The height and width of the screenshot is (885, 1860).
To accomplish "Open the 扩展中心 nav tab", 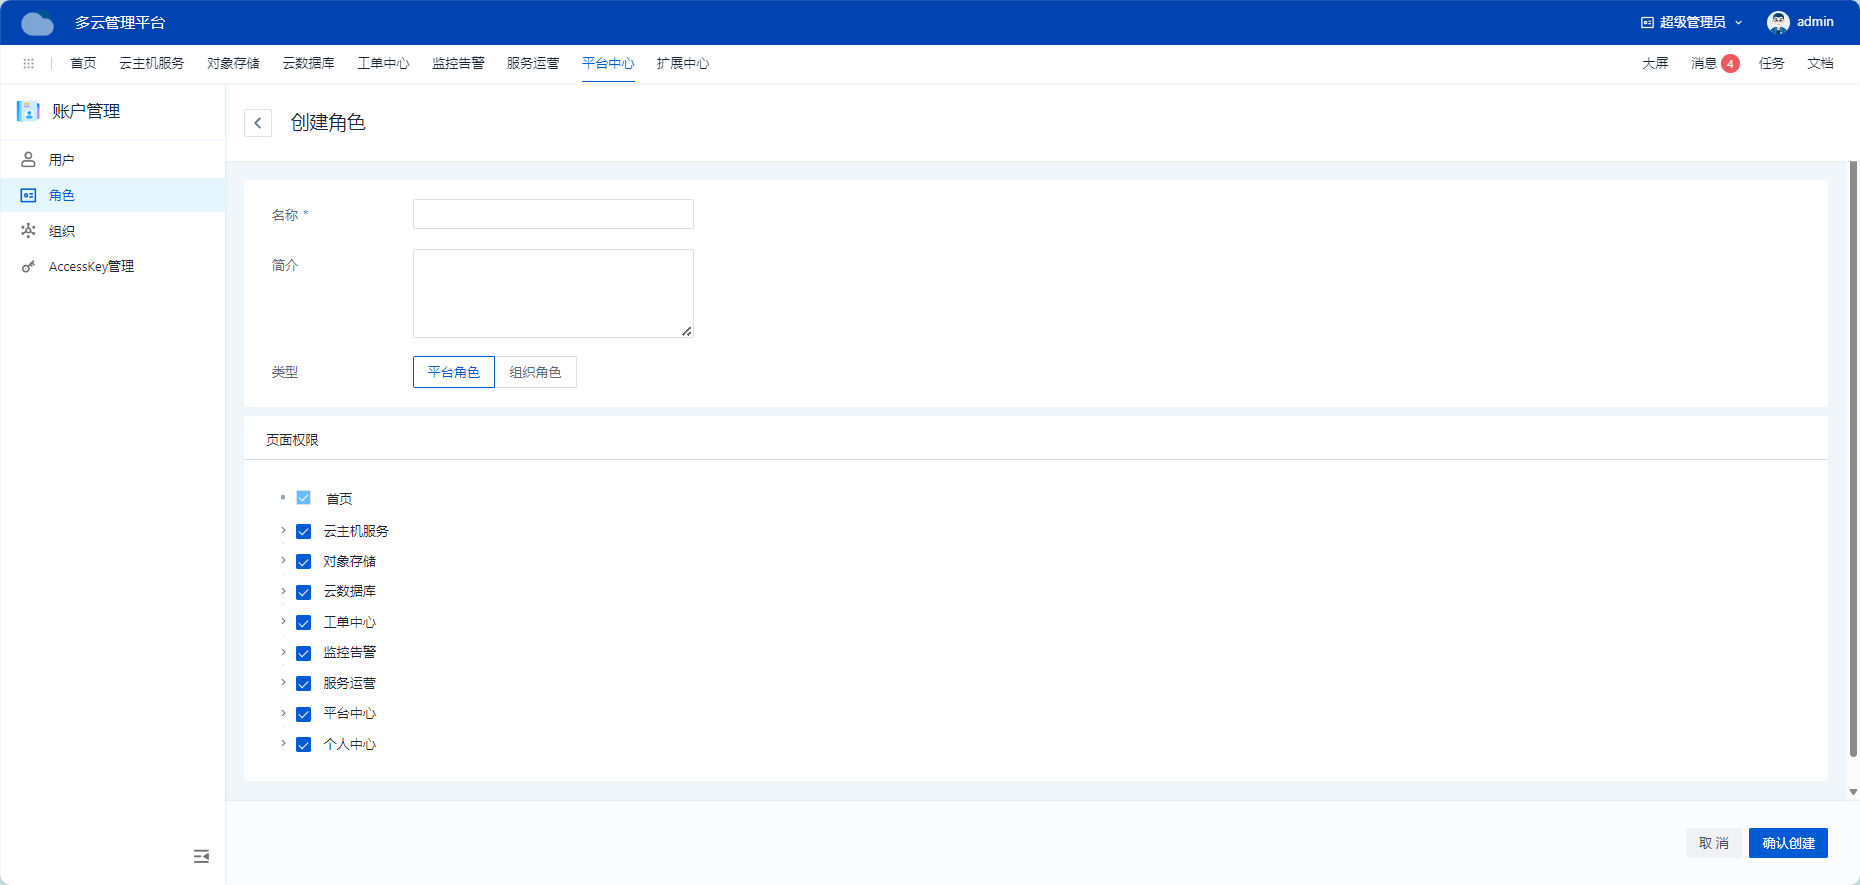I will click(682, 63).
